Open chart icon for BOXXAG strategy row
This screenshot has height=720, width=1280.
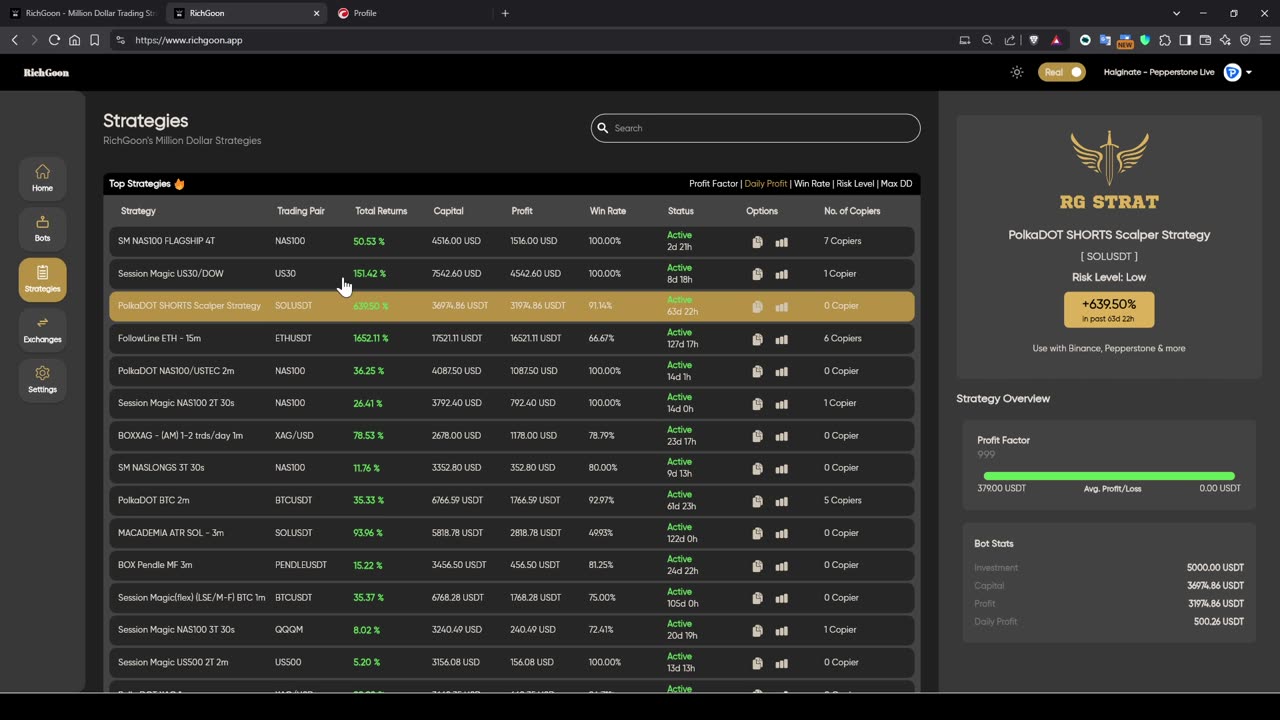pos(782,436)
